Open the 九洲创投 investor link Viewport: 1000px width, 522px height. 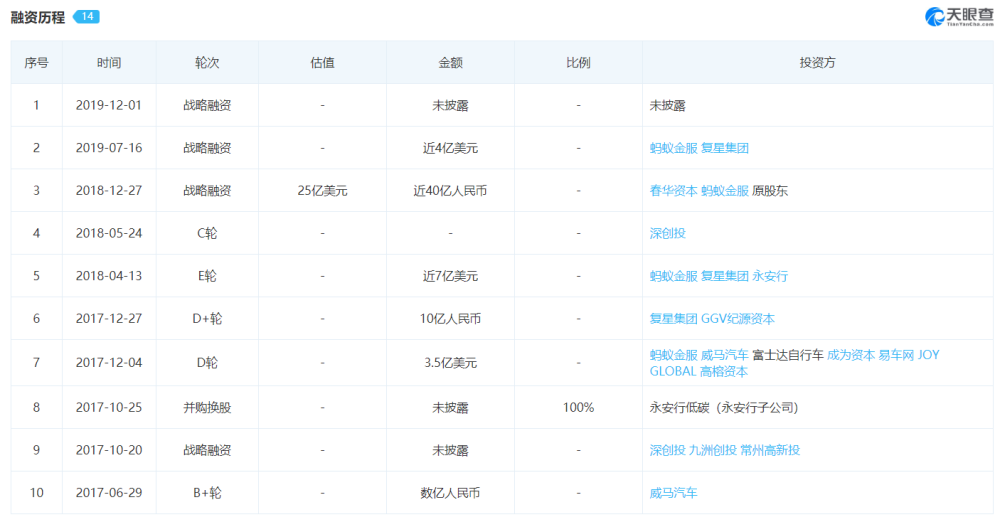(712, 451)
